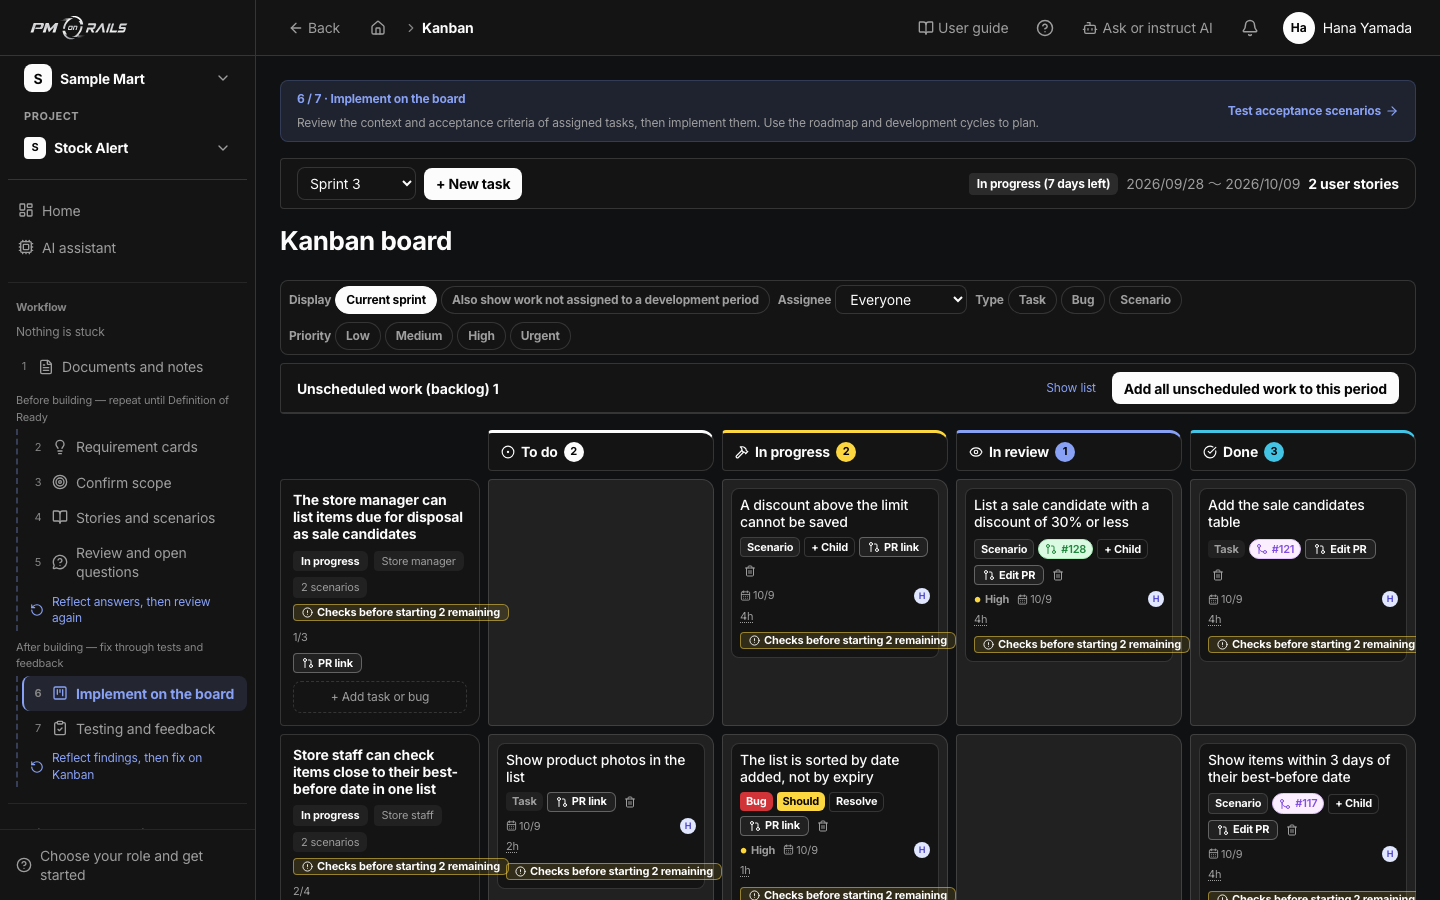Click 'Add all unscheduled work to this period'
Viewport: 1440px width, 900px height.
pyautogui.click(x=1255, y=388)
